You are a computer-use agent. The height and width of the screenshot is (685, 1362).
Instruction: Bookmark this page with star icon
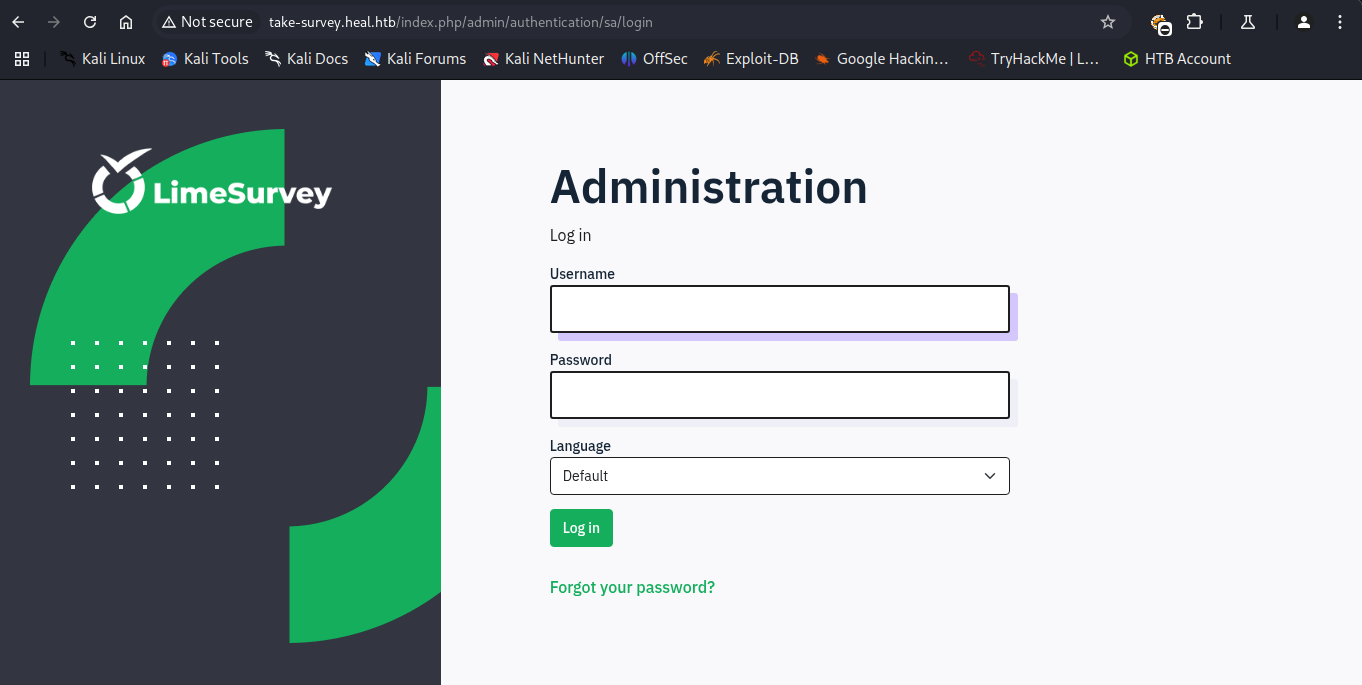[1107, 22]
